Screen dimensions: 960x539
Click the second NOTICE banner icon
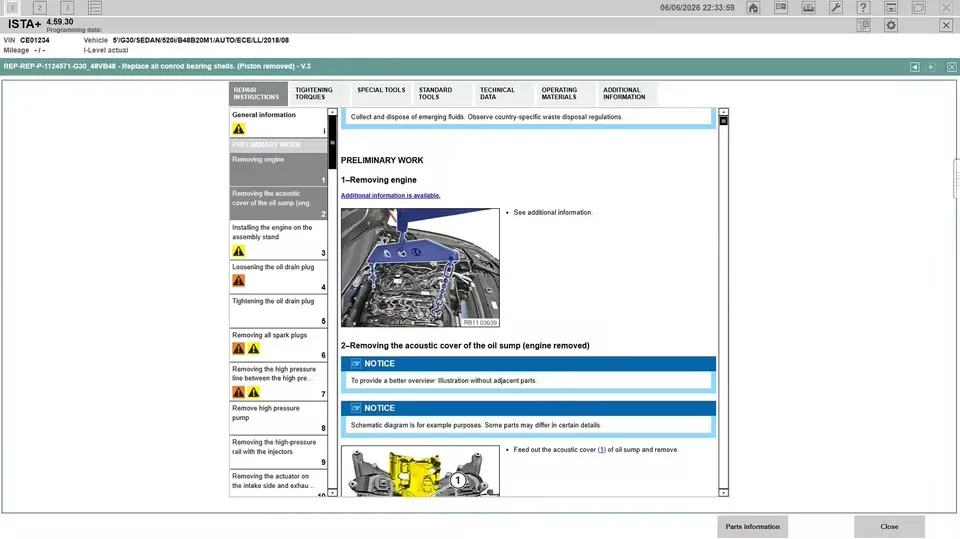pos(356,408)
